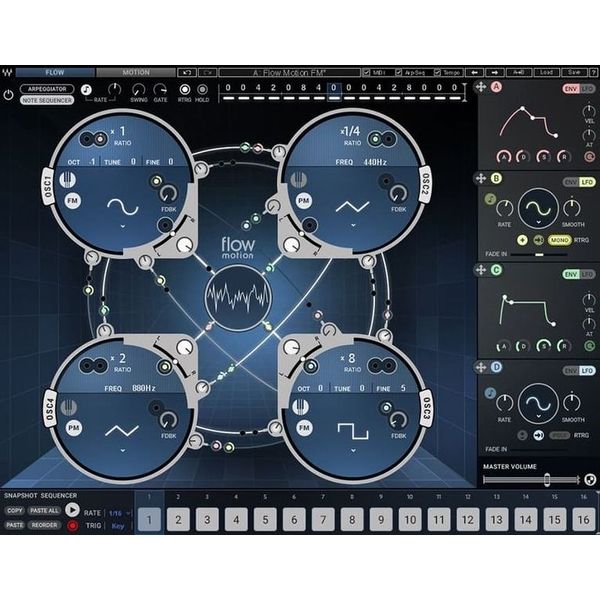Click the OSC1 FDBK knob

pos(168,194)
